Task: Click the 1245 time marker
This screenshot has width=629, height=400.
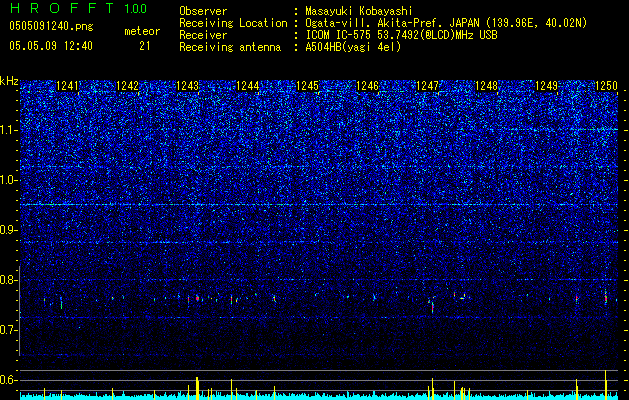Action: 307,85
